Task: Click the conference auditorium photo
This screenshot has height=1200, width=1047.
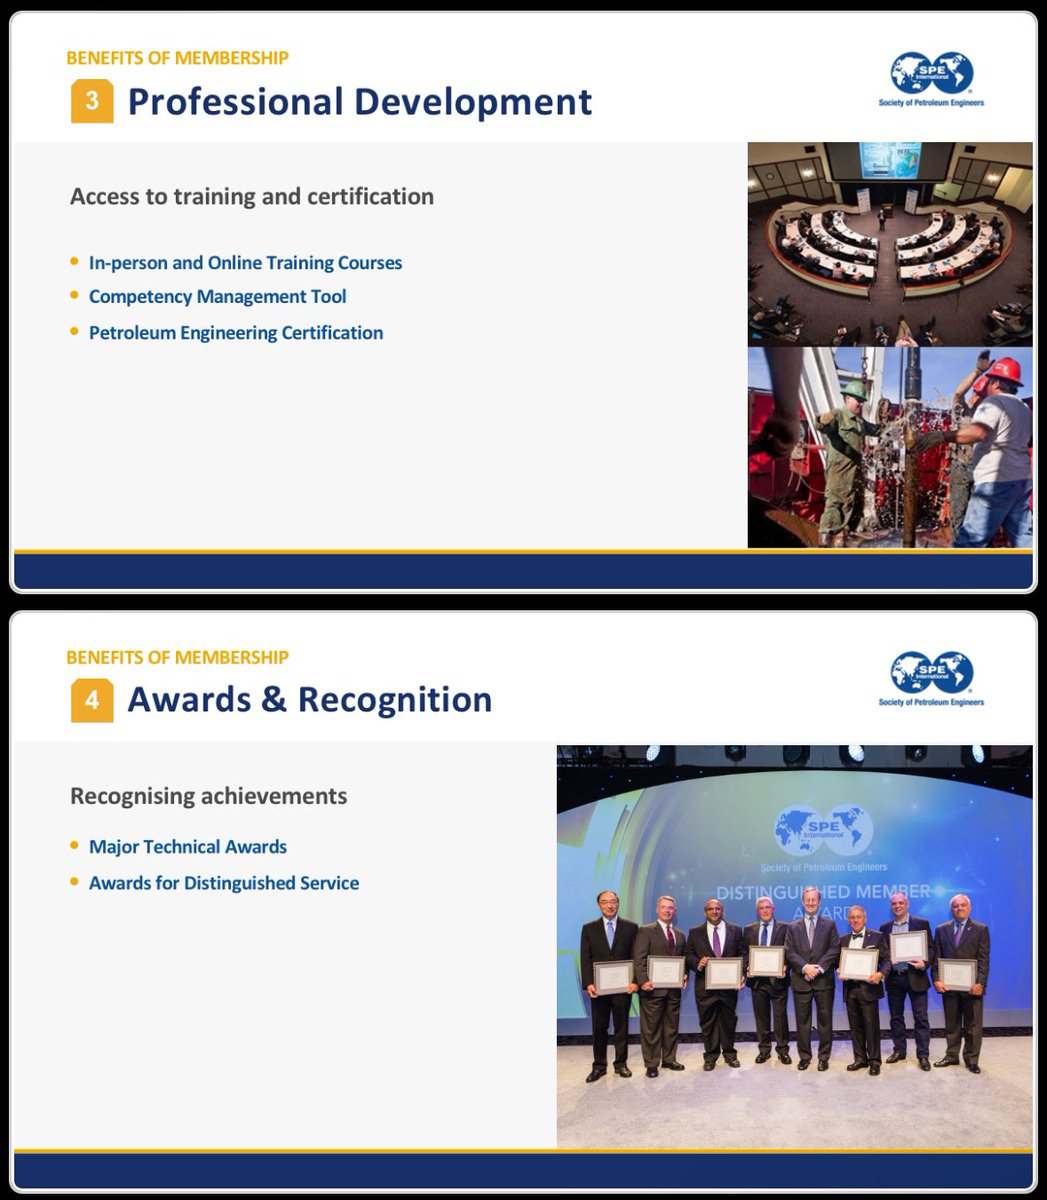Action: coord(890,244)
